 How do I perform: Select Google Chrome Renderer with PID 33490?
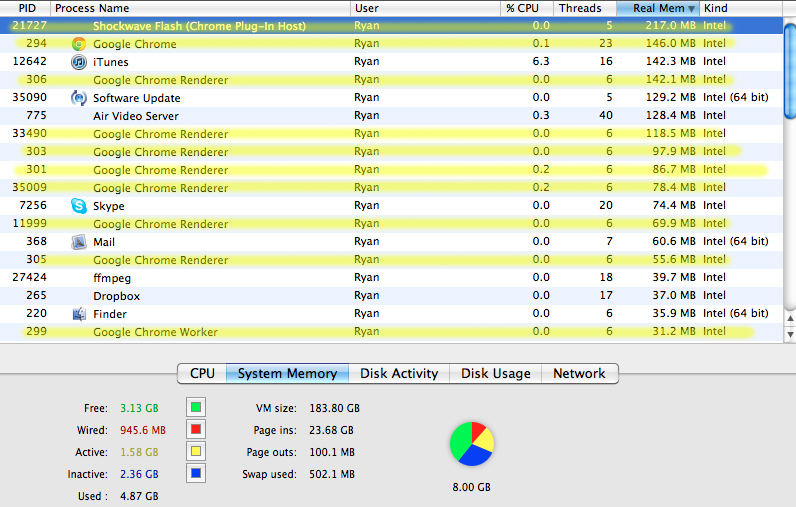click(x=391, y=133)
